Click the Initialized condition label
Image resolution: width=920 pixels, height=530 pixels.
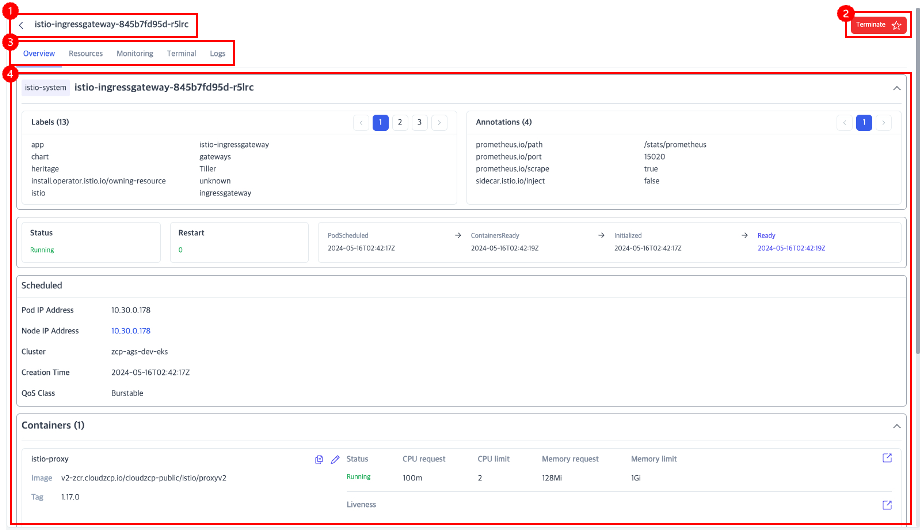click(x=628, y=235)
